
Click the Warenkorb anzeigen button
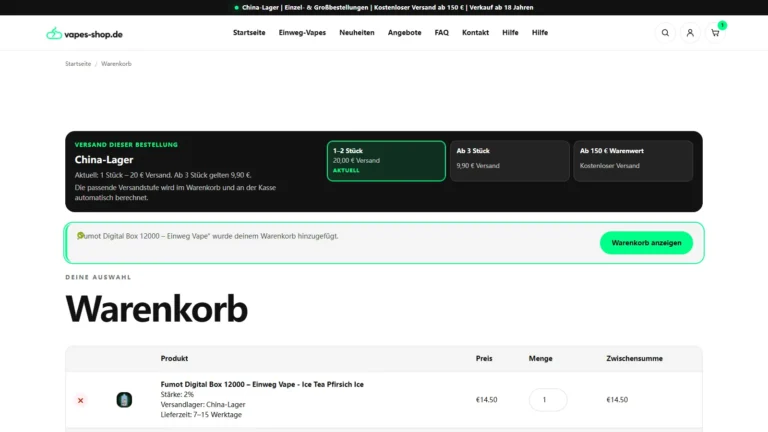pyautogui.click(x=646, y=243)
